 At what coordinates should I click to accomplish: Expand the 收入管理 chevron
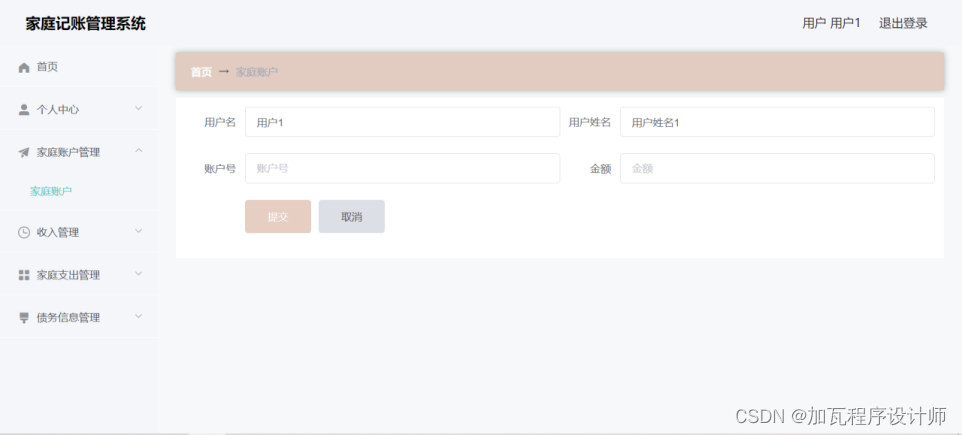coord(139,231)
